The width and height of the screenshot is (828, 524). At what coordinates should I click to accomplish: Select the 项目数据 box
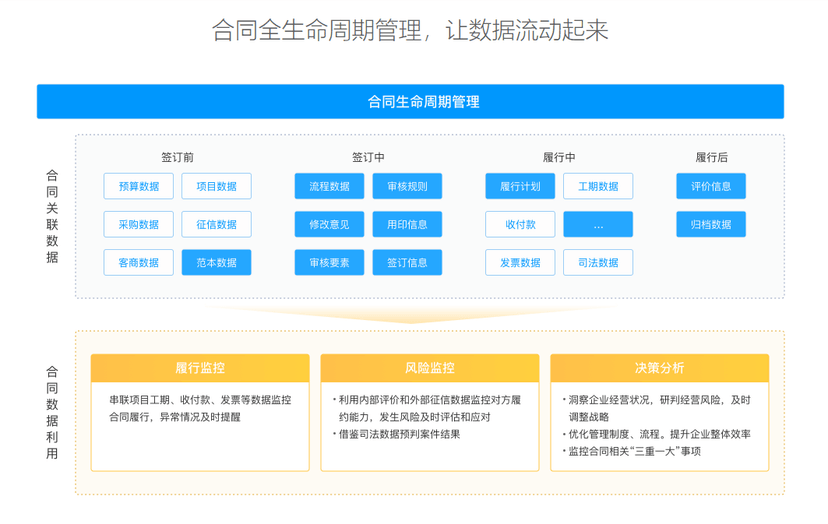pos(217,186)
